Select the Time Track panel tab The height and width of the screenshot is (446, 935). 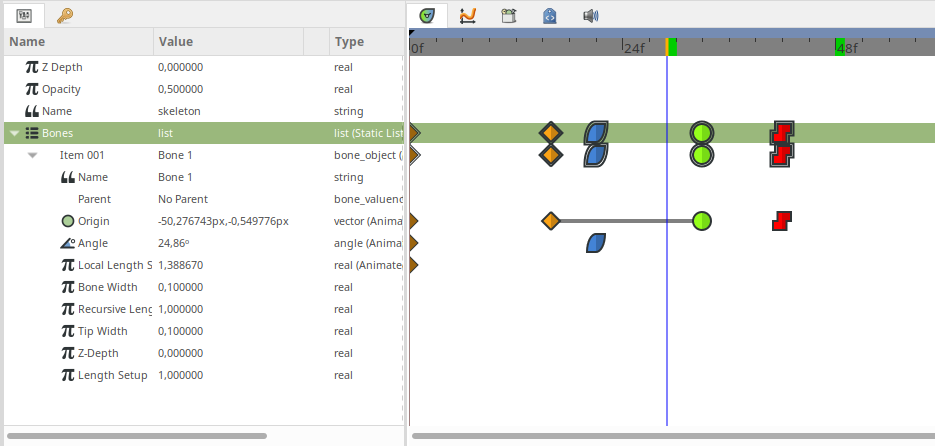tap(426, 16)
